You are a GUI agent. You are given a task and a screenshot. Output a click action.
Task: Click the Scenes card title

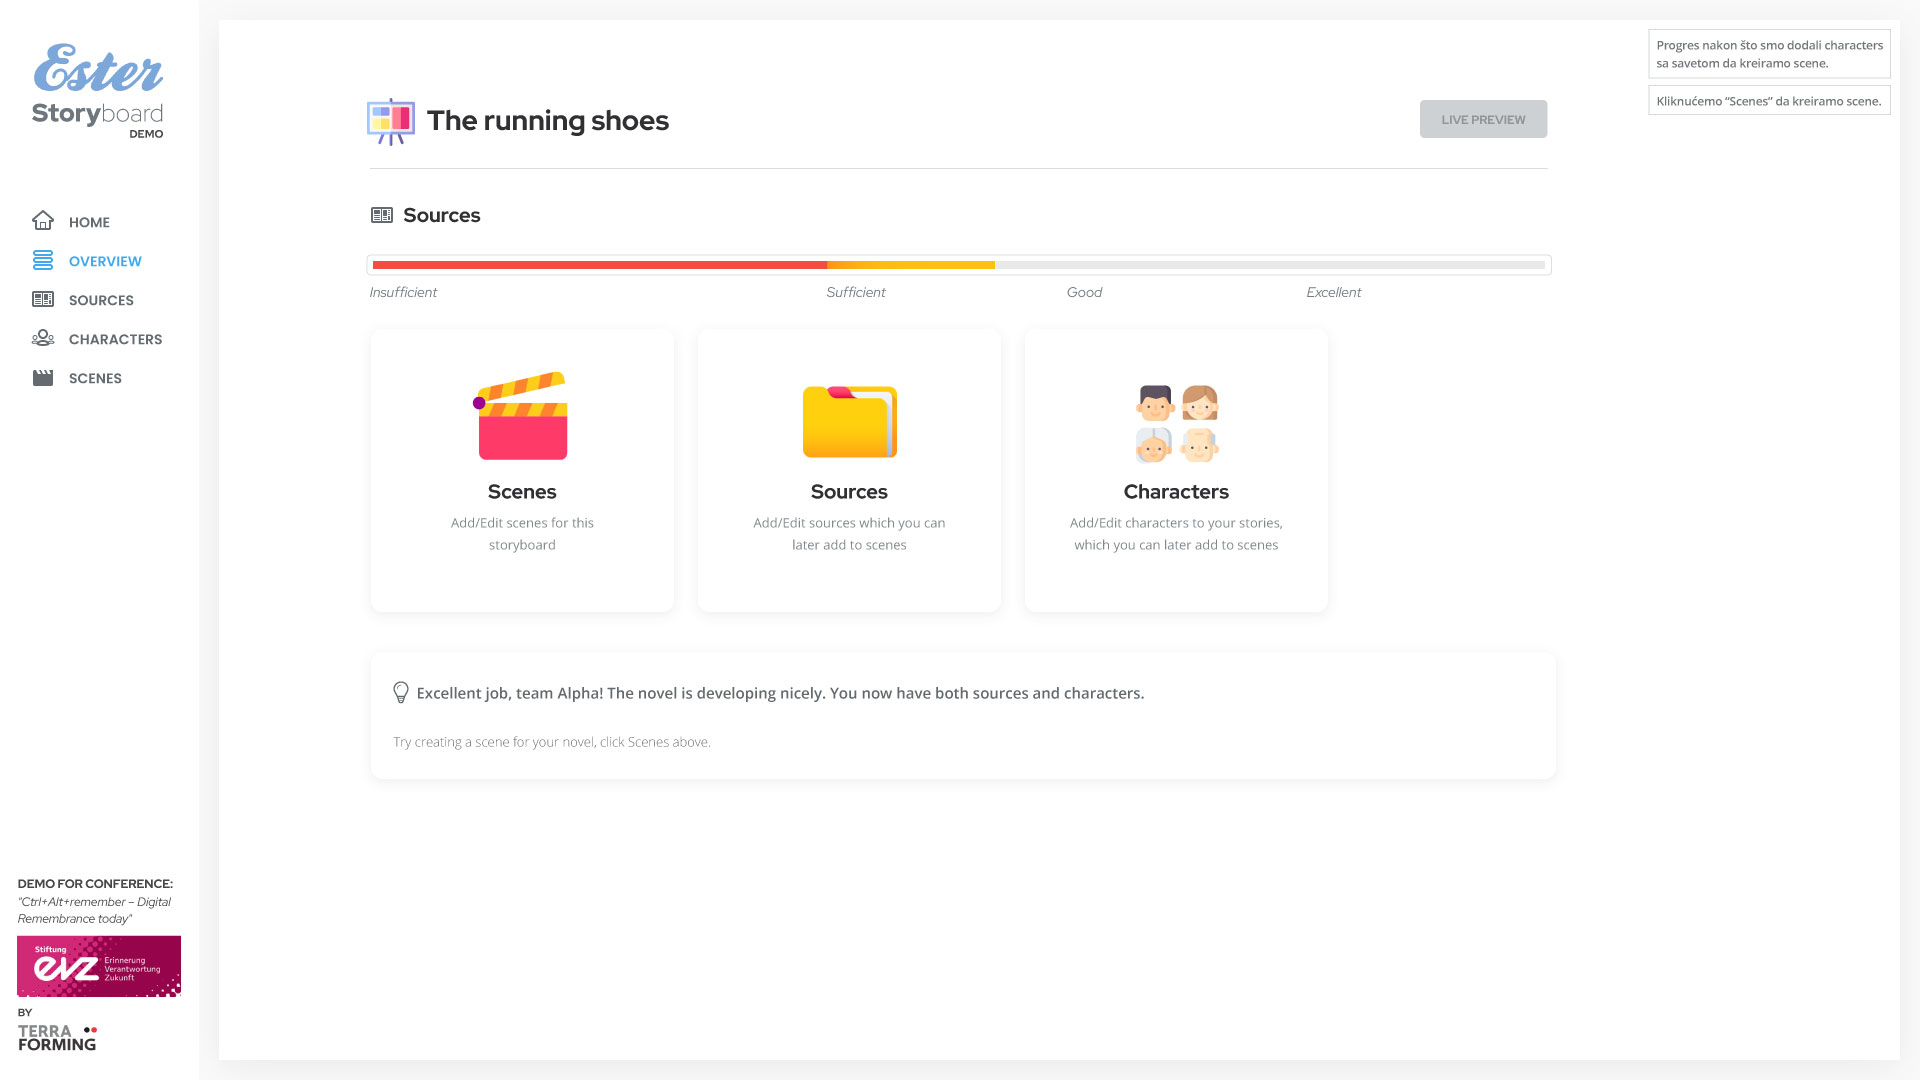click(522, 492)
